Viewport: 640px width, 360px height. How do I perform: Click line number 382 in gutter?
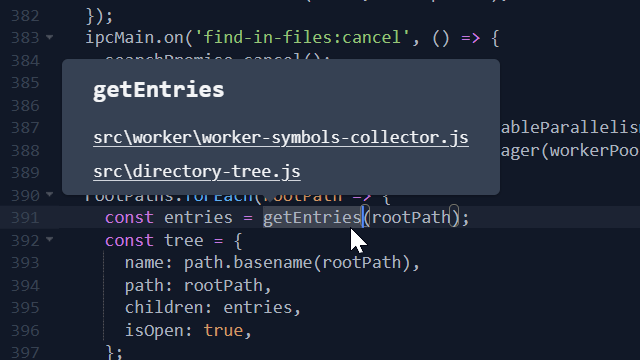point(25,16)
